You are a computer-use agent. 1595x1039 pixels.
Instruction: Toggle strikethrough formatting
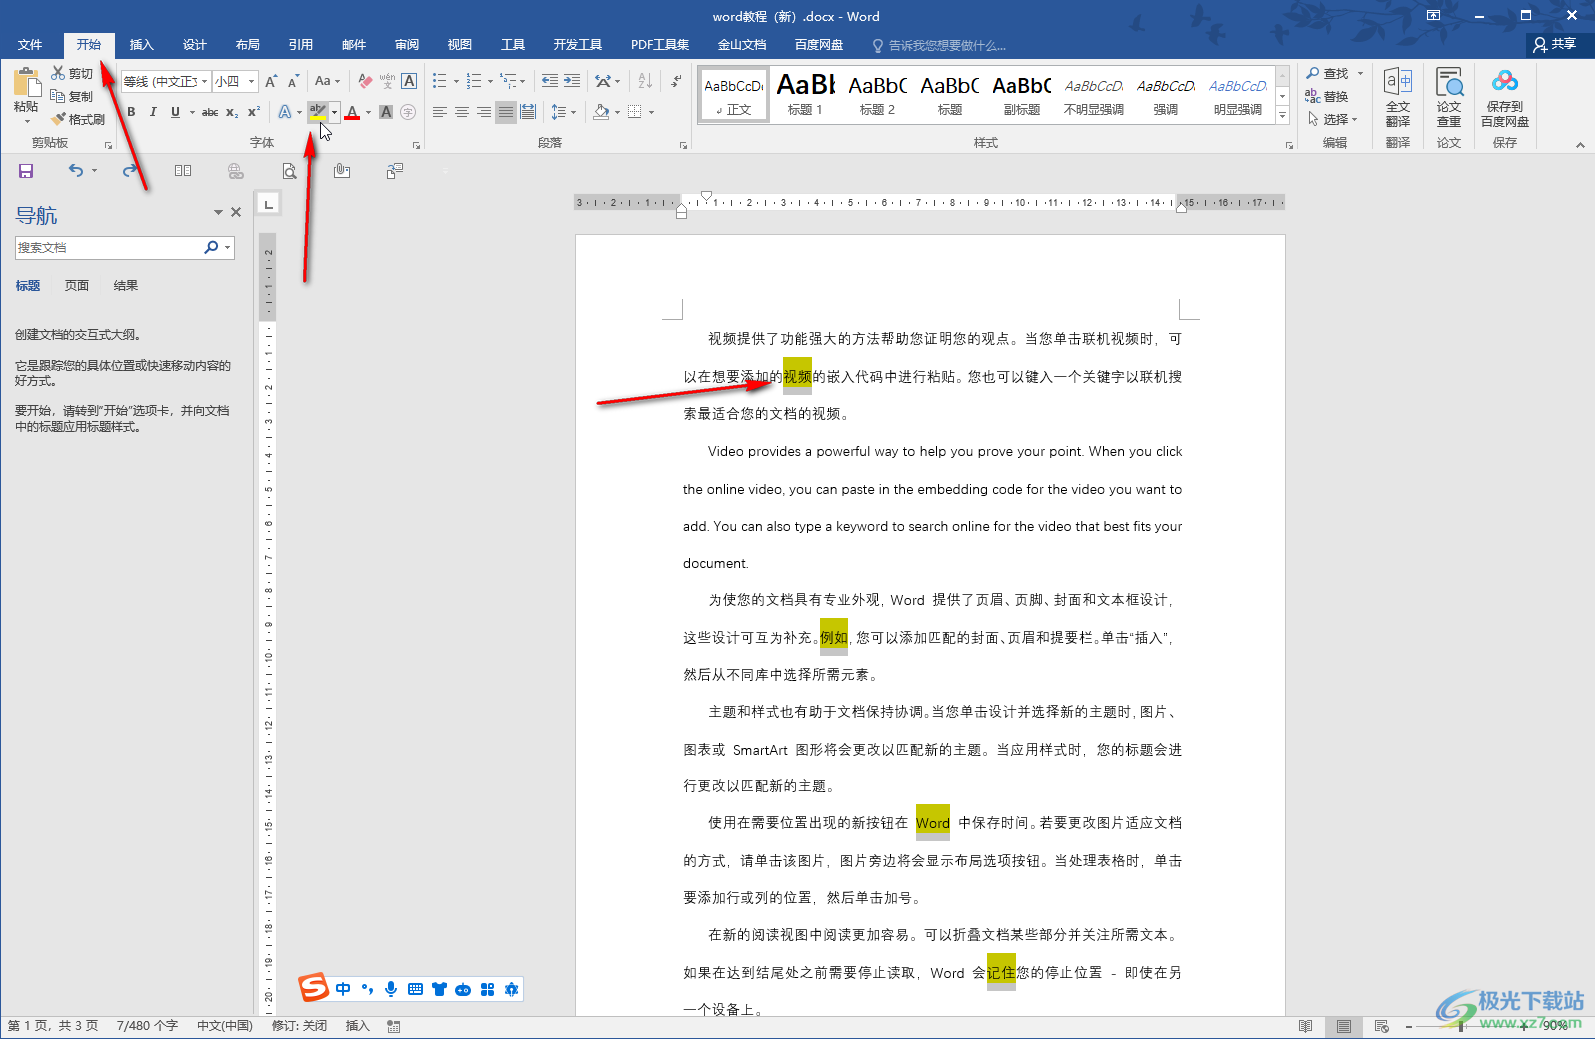coord(210,112)
